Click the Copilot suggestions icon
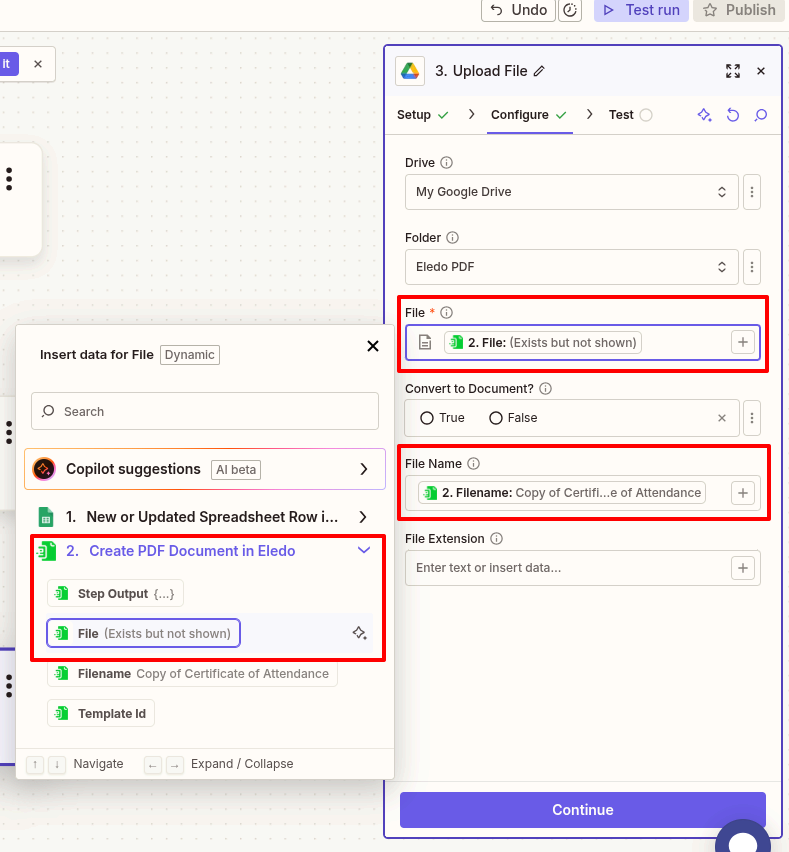This screenshot has height=852, width=789. point(44,469)
